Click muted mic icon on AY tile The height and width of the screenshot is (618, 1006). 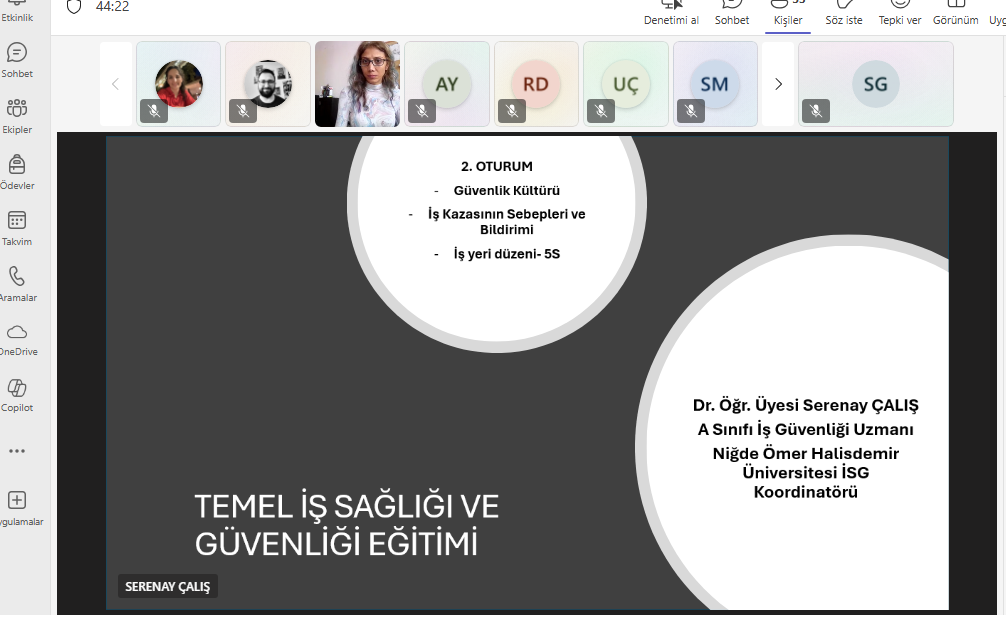(422, 111)
